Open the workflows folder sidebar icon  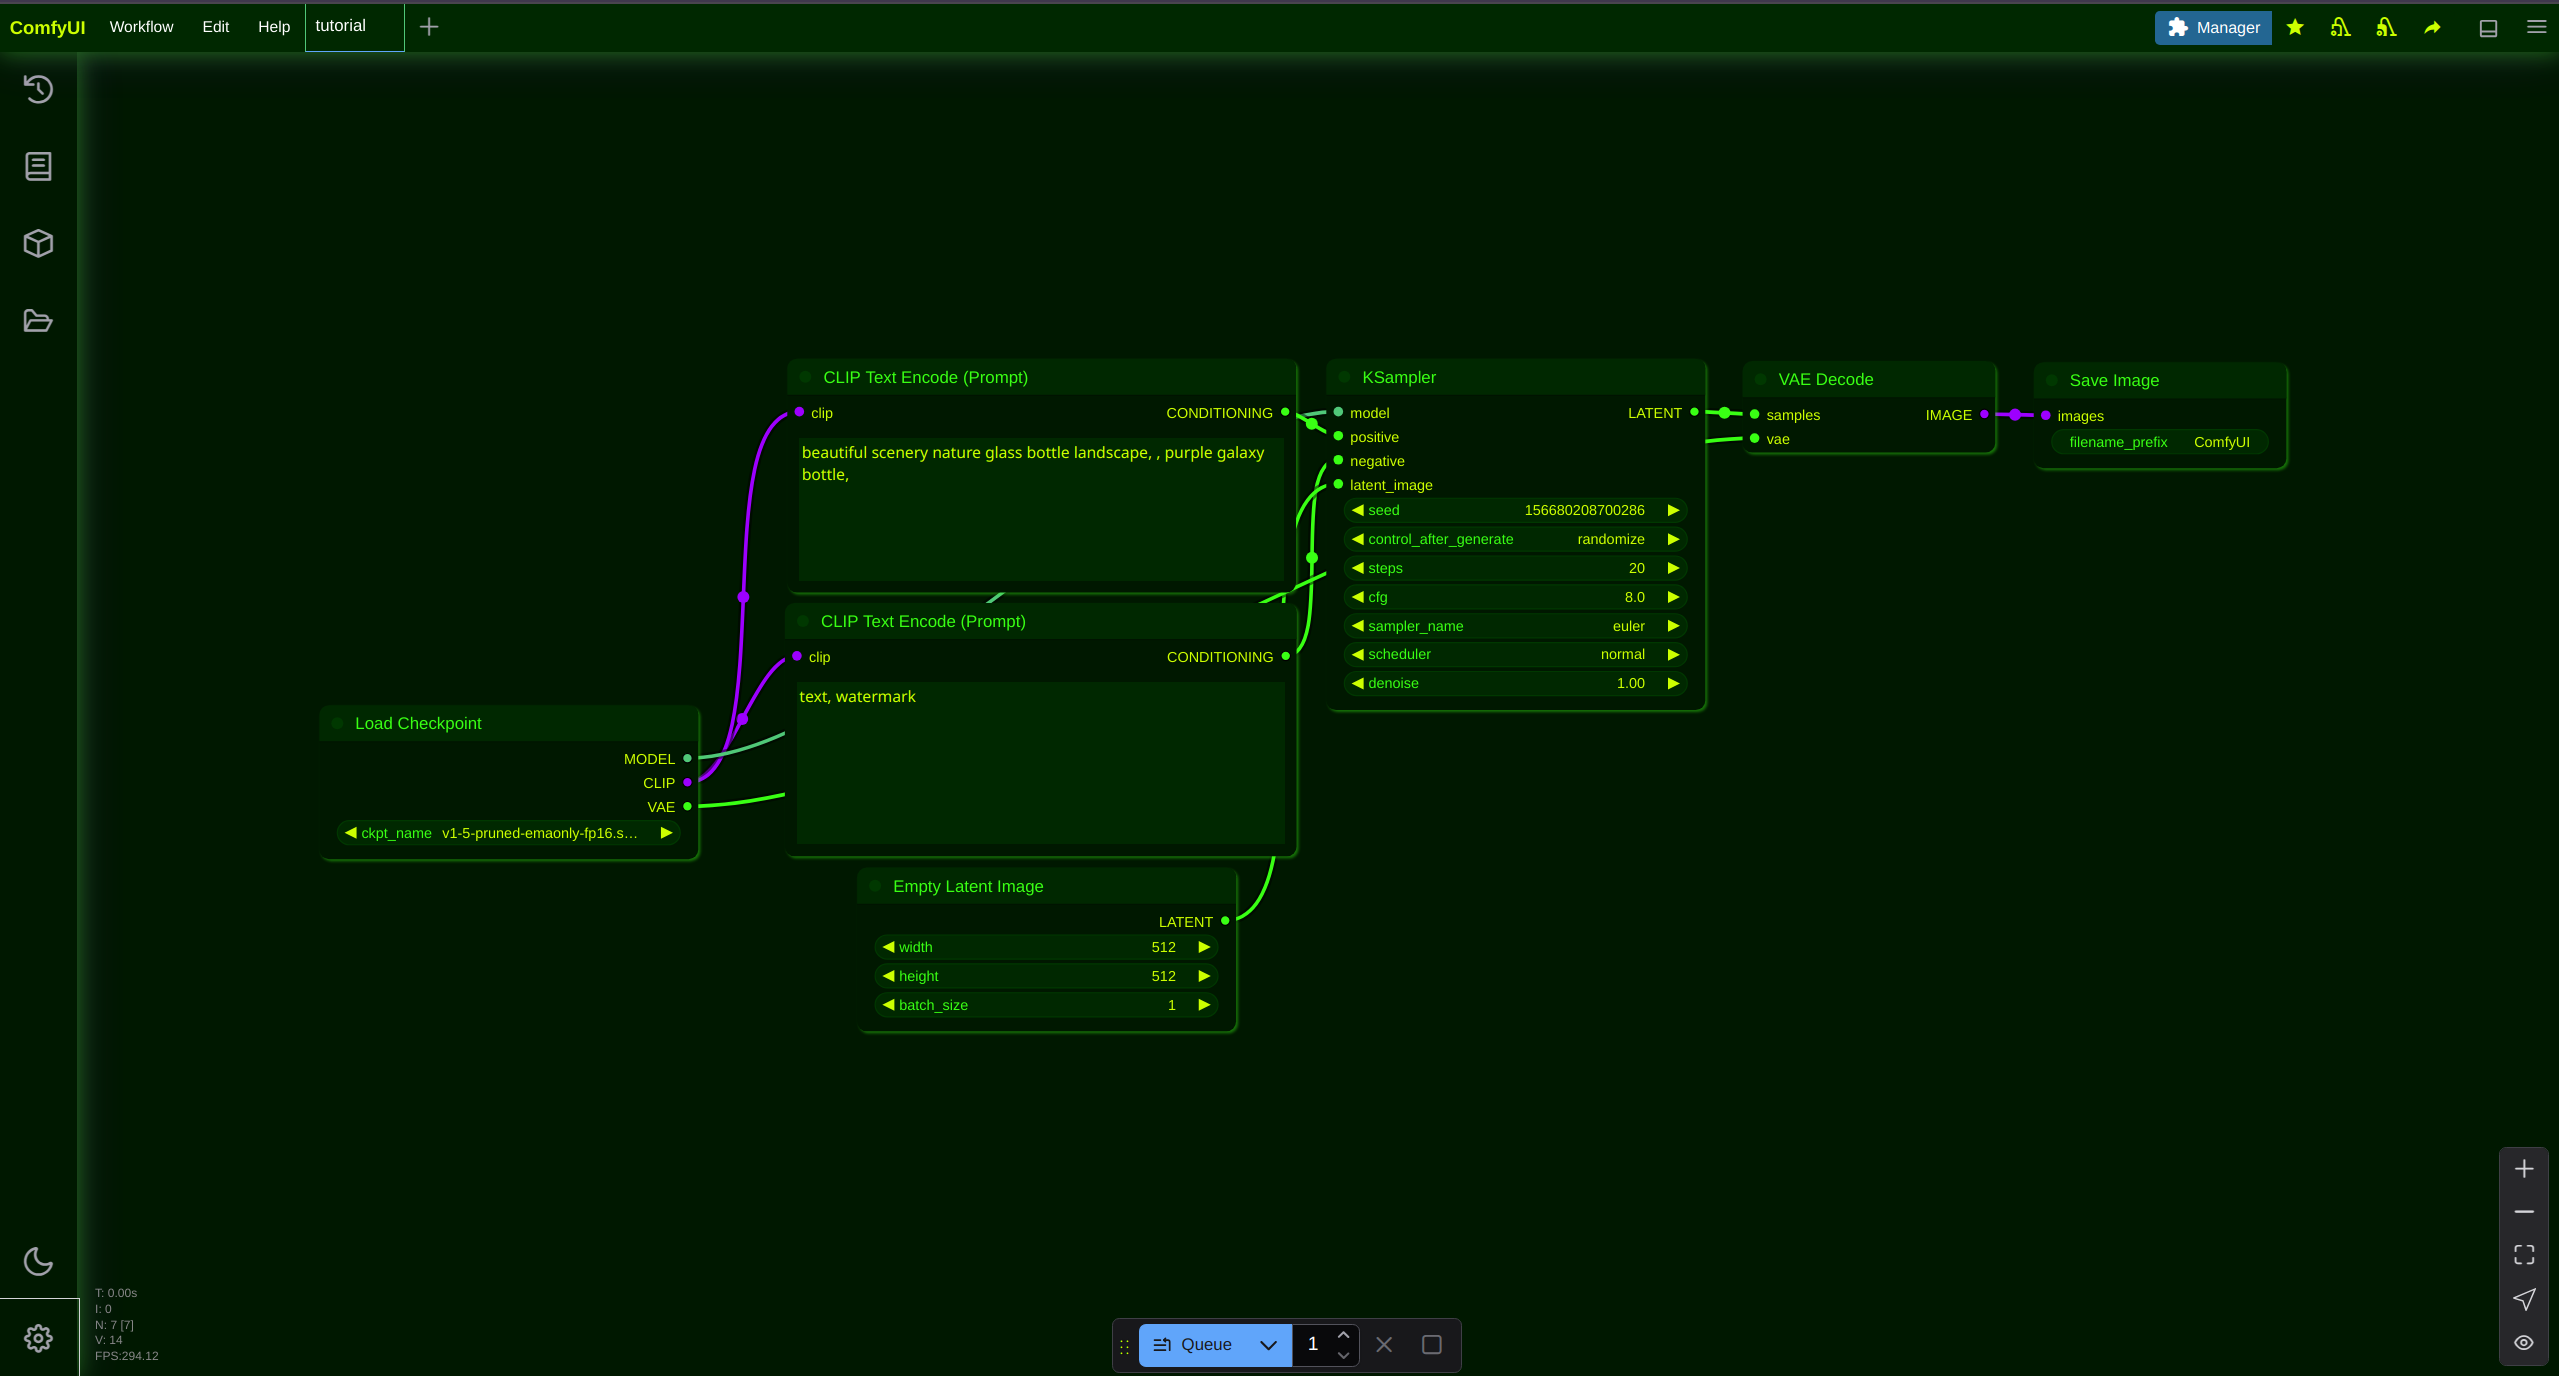point(38,321)
